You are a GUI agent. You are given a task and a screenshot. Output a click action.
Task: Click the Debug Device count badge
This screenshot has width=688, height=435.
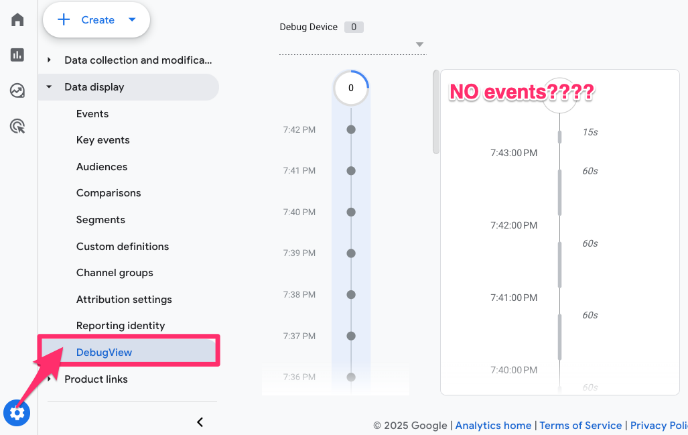[x=354, y=27]
